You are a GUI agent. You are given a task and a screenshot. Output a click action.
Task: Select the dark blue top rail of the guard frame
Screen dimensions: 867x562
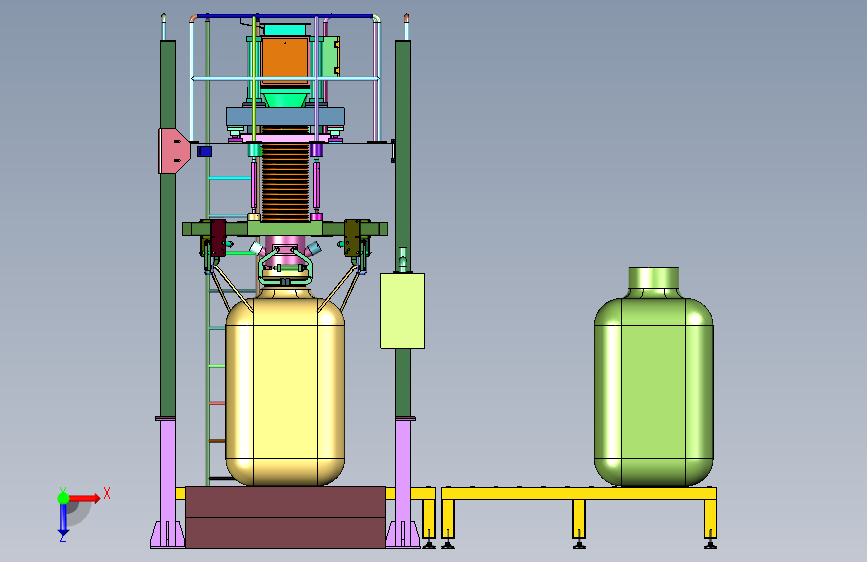(285, 16)
